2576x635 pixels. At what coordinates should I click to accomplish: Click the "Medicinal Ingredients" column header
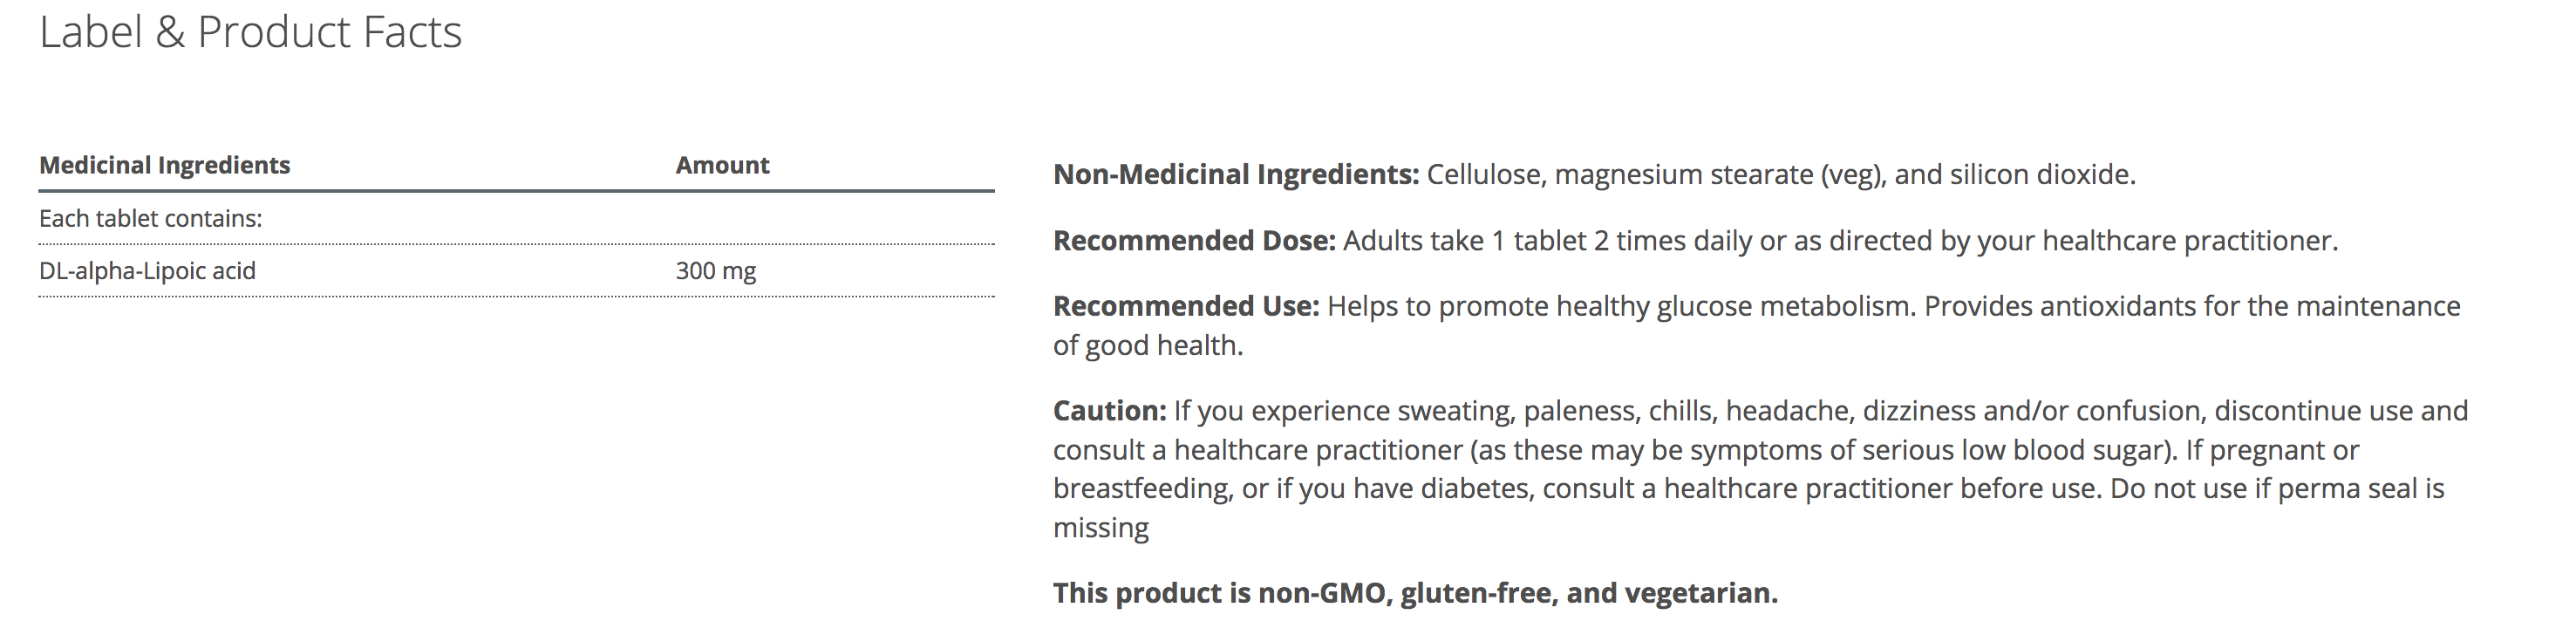click(x=164, y=165)
